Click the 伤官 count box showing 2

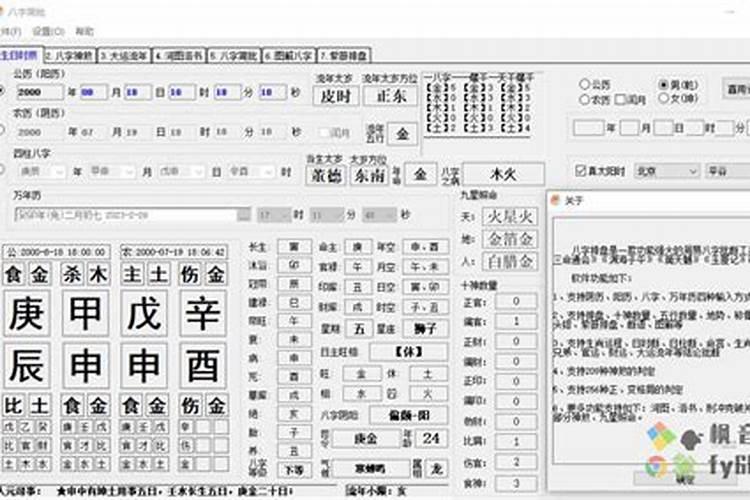pos(516,462)
